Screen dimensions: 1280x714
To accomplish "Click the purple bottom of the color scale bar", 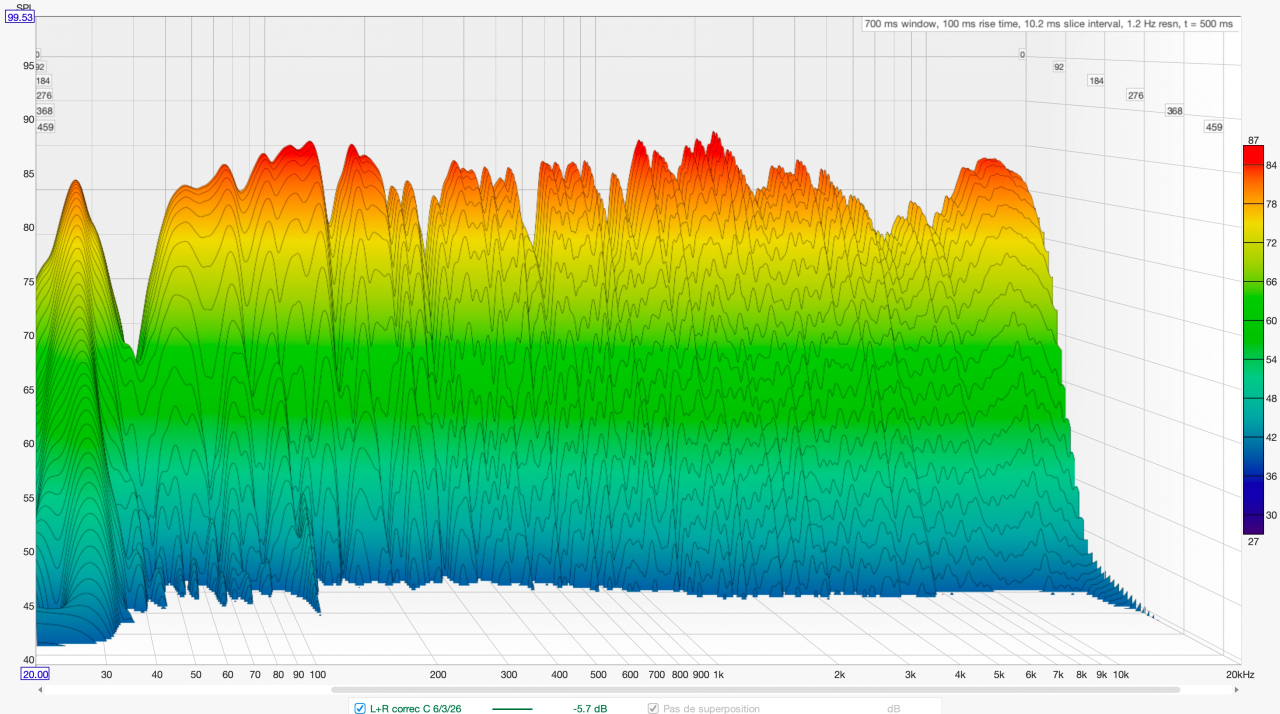I will pyautogui.click(x=1252, y=527).
